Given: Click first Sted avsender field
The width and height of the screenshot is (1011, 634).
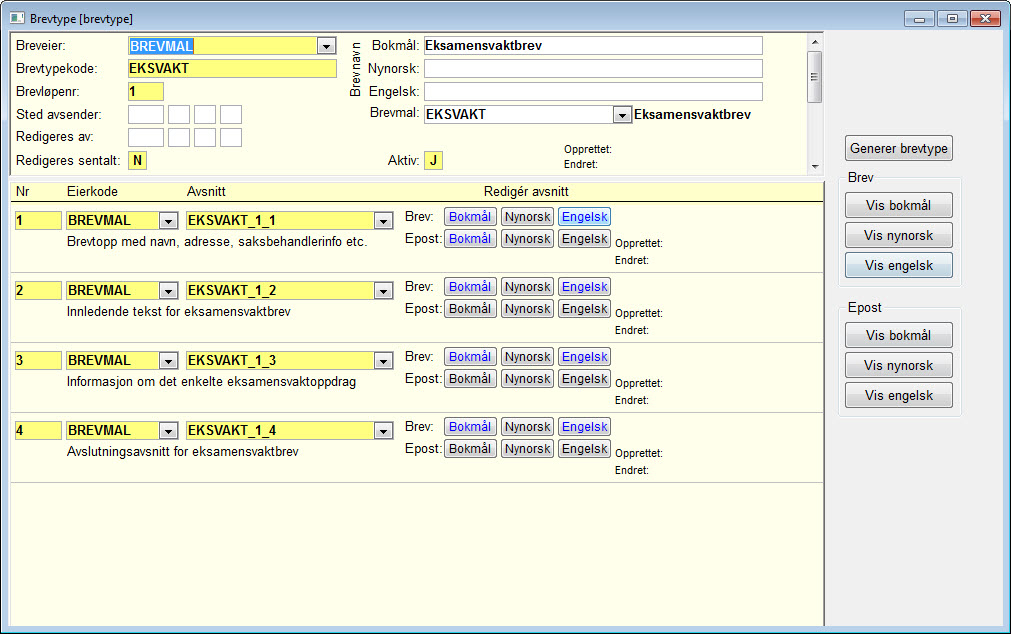Looking at the screenshot, I should (146, 115).
